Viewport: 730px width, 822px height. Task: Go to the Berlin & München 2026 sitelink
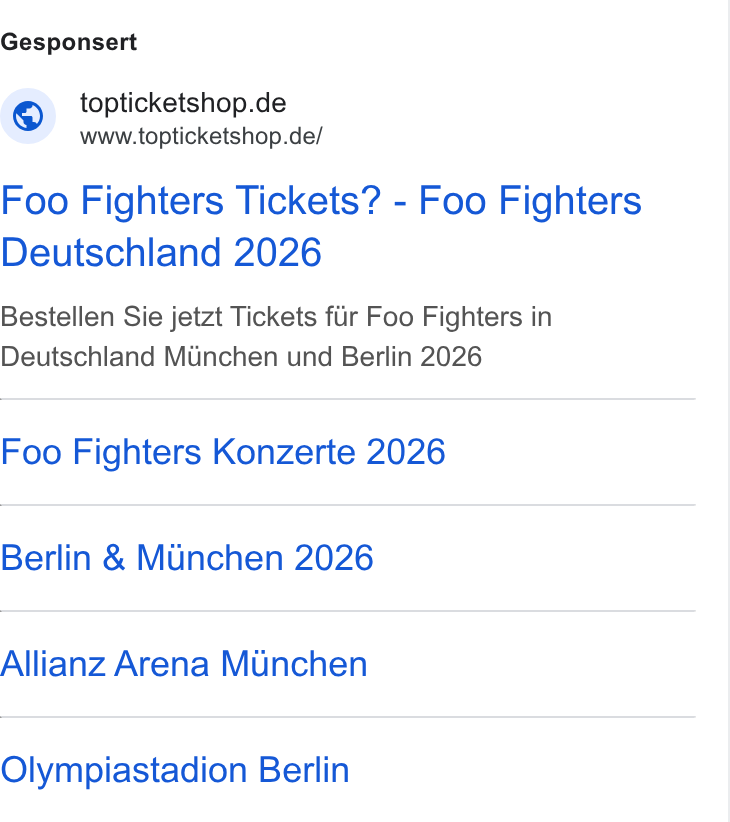(187, 558)
